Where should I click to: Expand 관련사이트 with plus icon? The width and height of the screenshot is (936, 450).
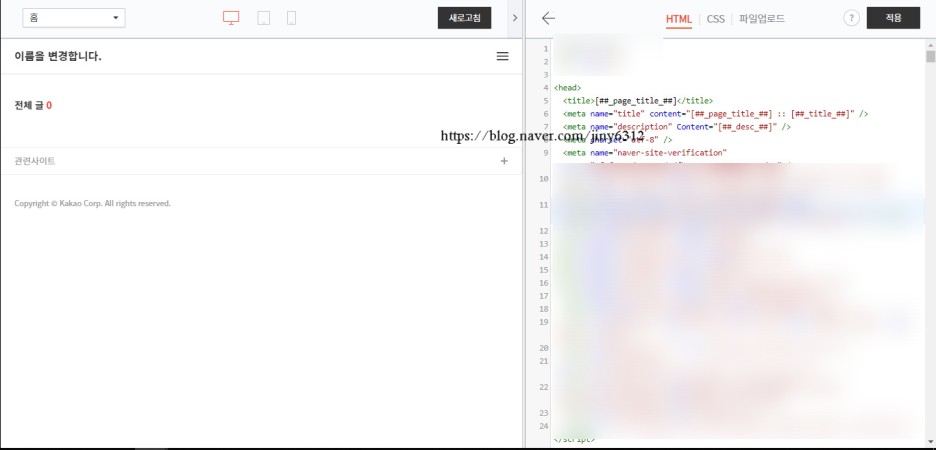click(504, 161)
